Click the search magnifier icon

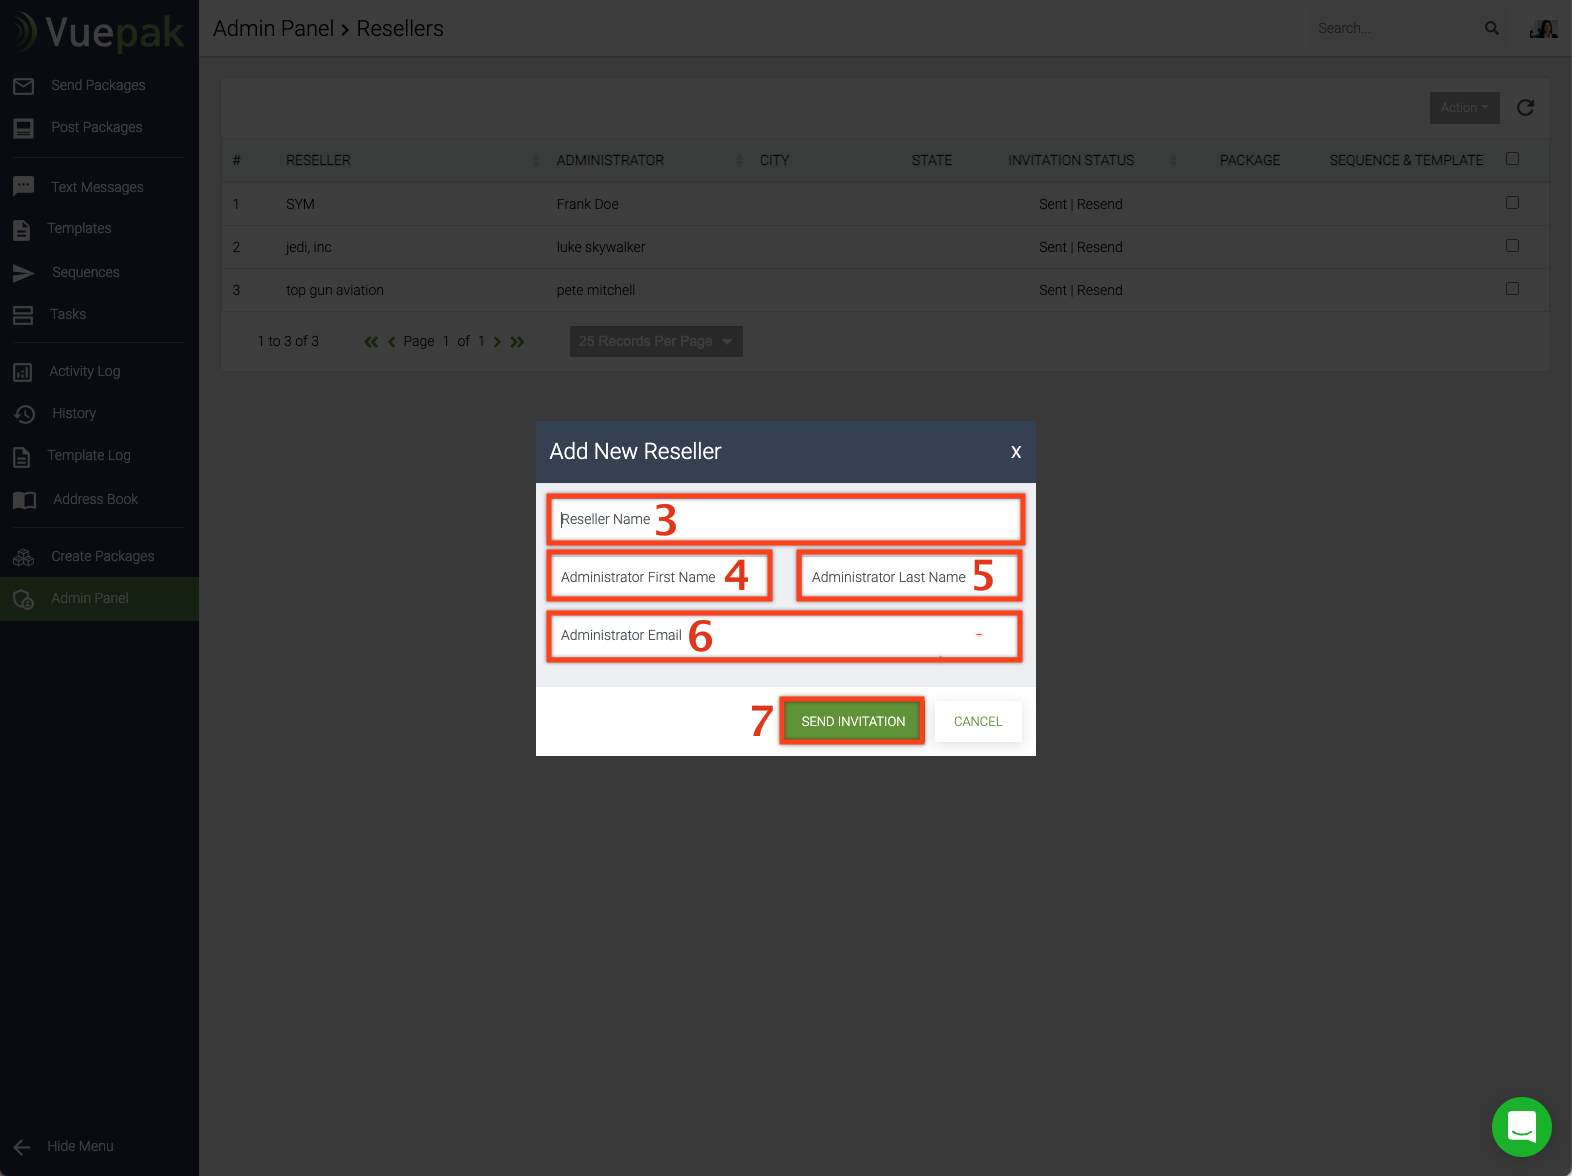point(1492,28)
